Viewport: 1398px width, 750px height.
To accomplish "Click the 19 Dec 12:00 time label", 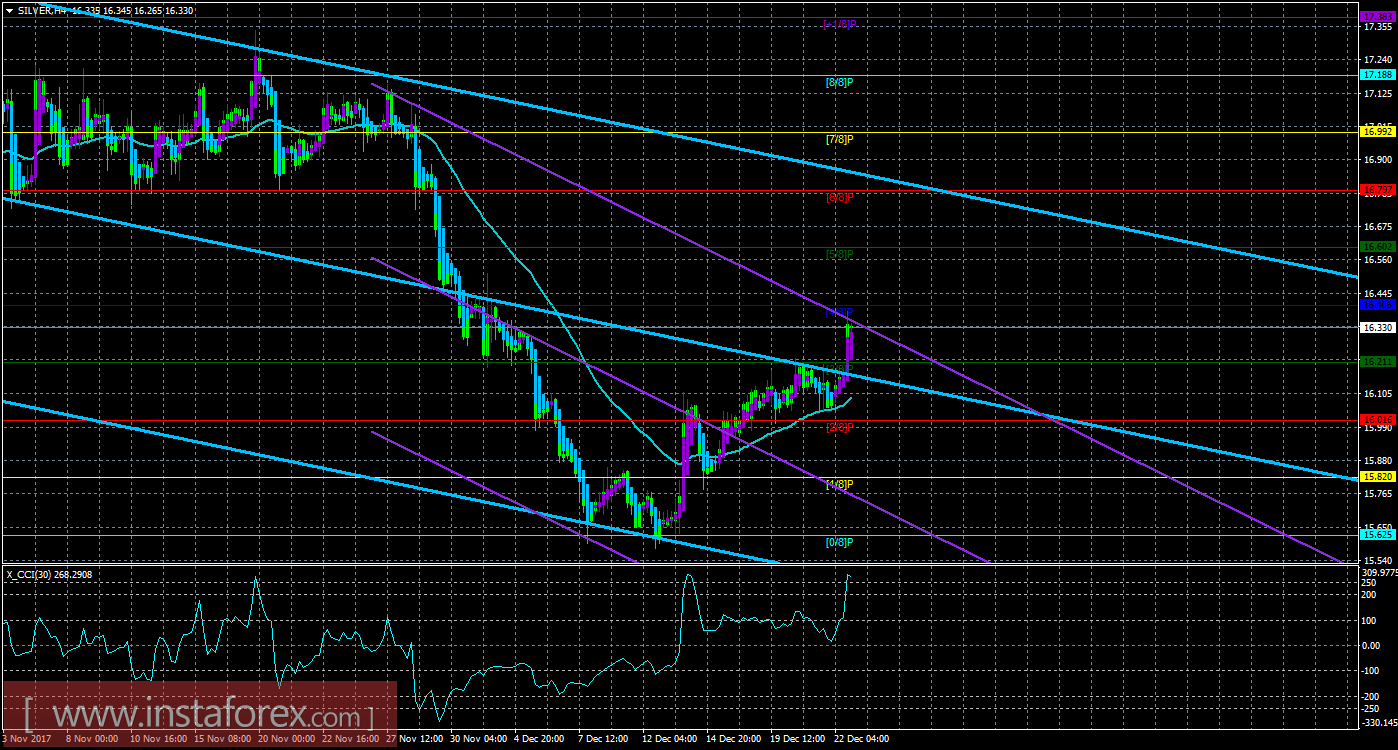I will pos(798,739).
